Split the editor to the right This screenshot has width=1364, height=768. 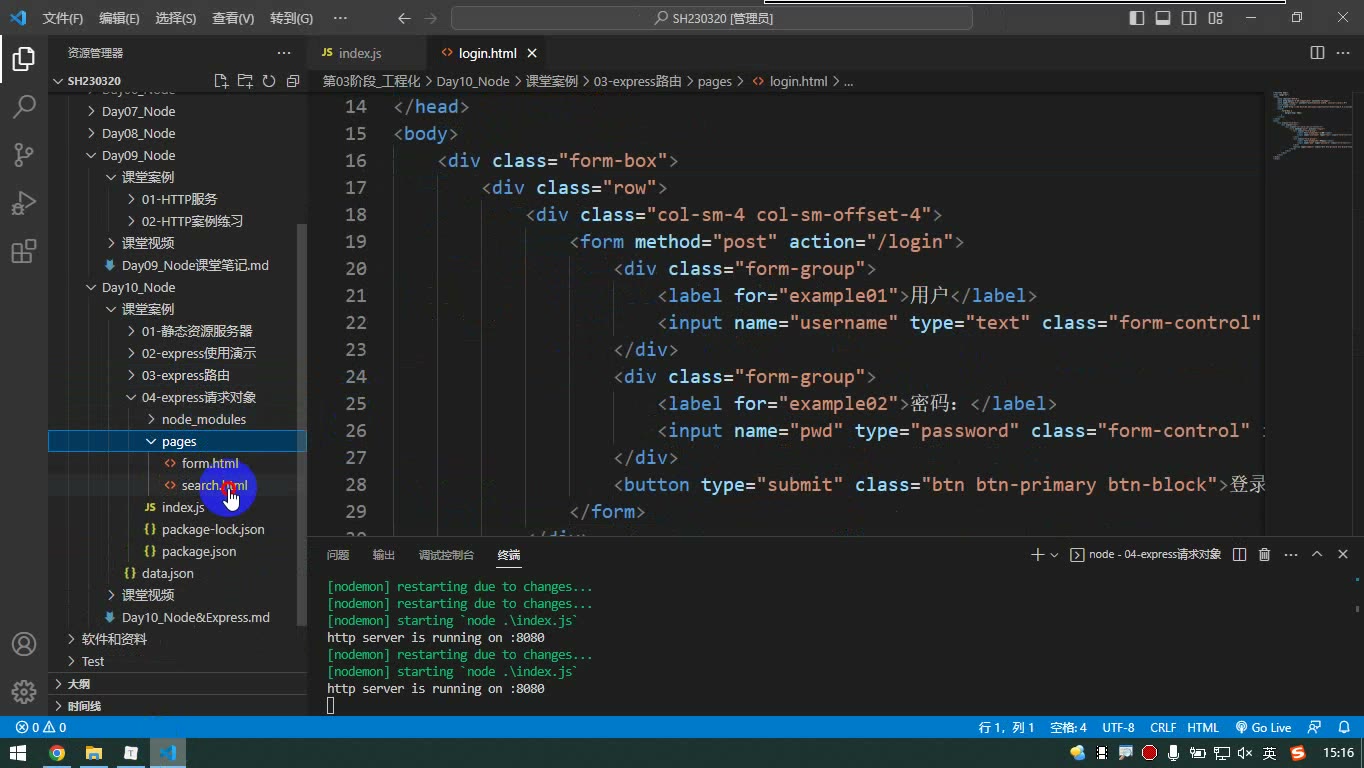(x=1317, y=53)
